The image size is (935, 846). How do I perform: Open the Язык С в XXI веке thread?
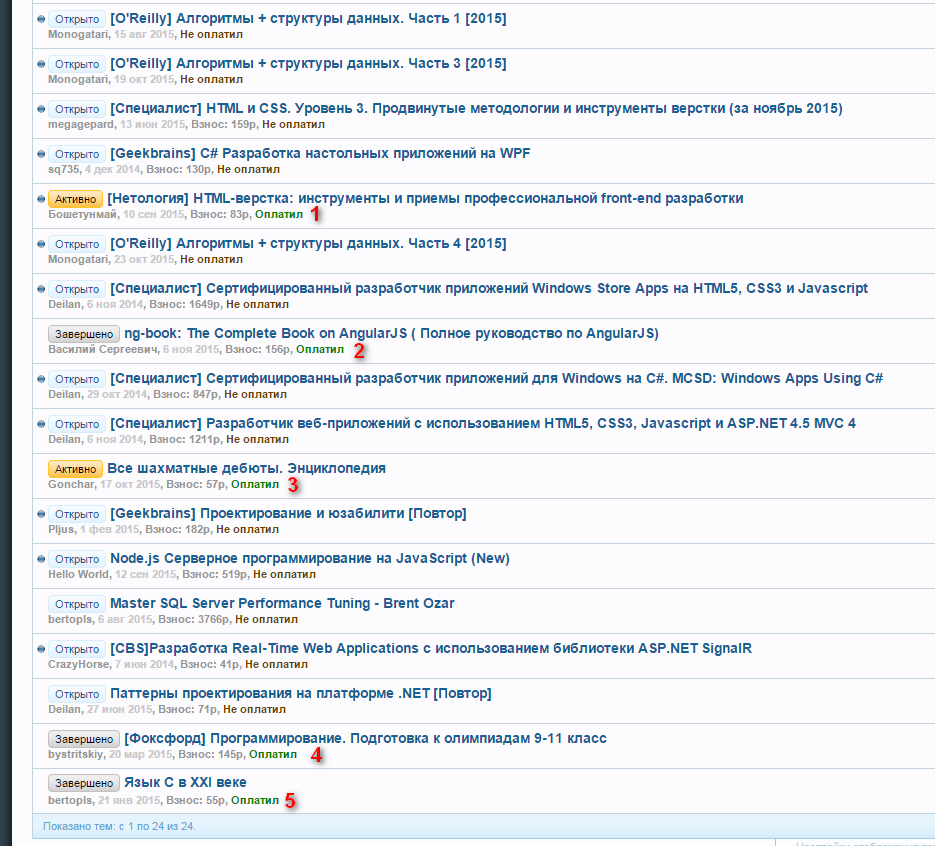(185, 783)
